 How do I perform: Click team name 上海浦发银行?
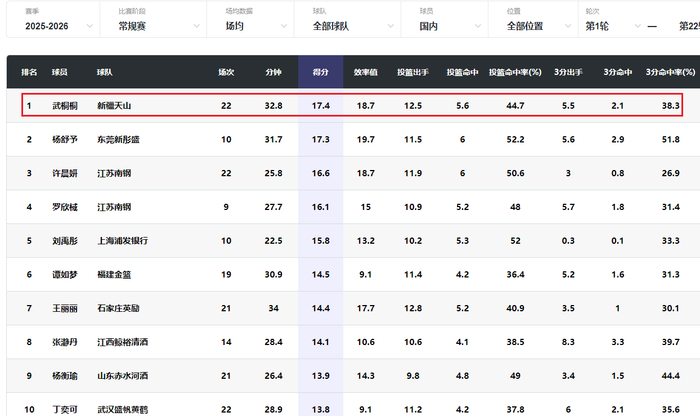[x=123, y=241]
